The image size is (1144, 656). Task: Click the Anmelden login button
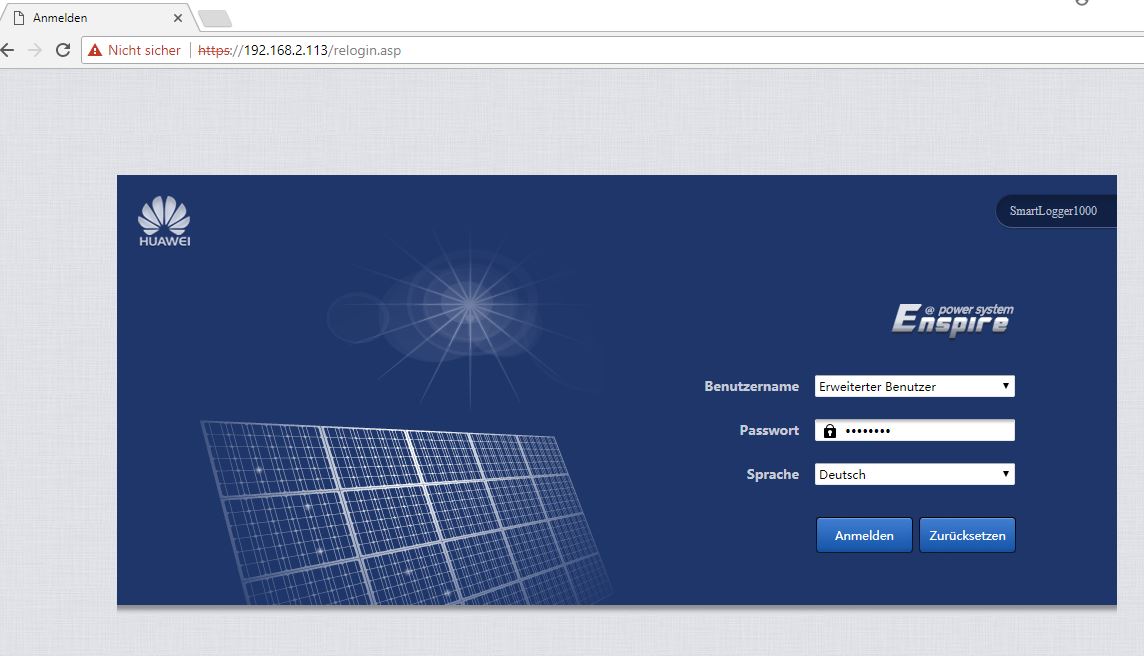(864, 535)
